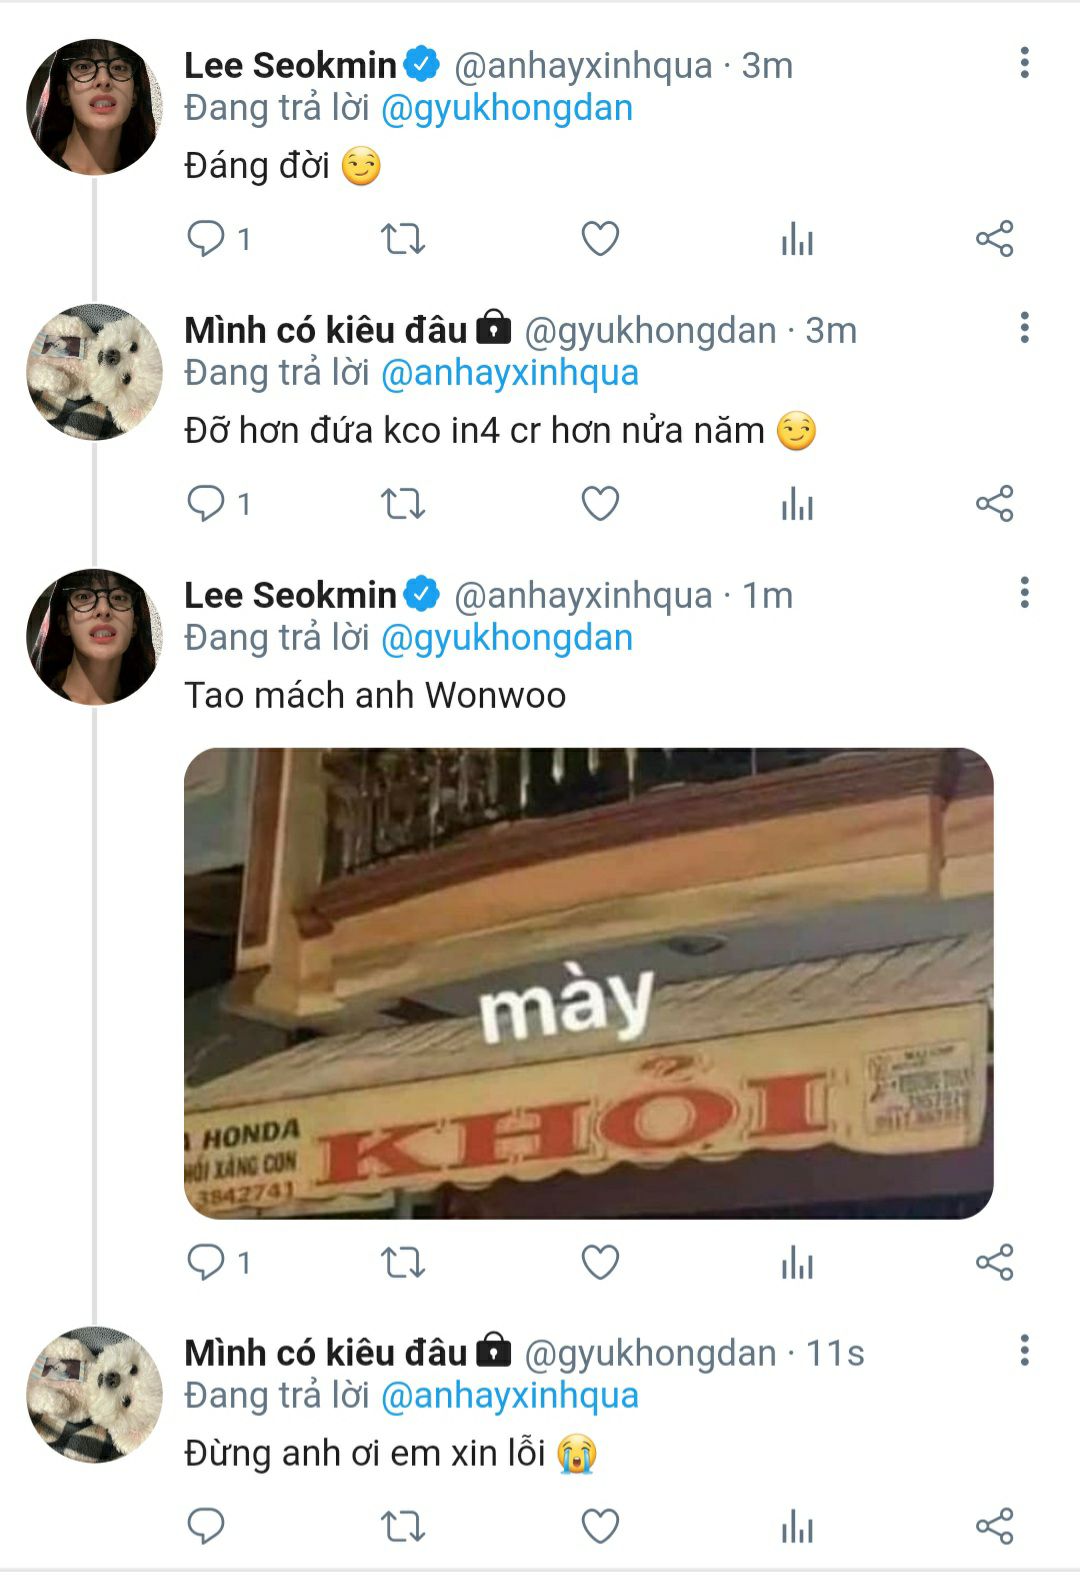Share the "Đáng đời" tweet

pos(994,239)
